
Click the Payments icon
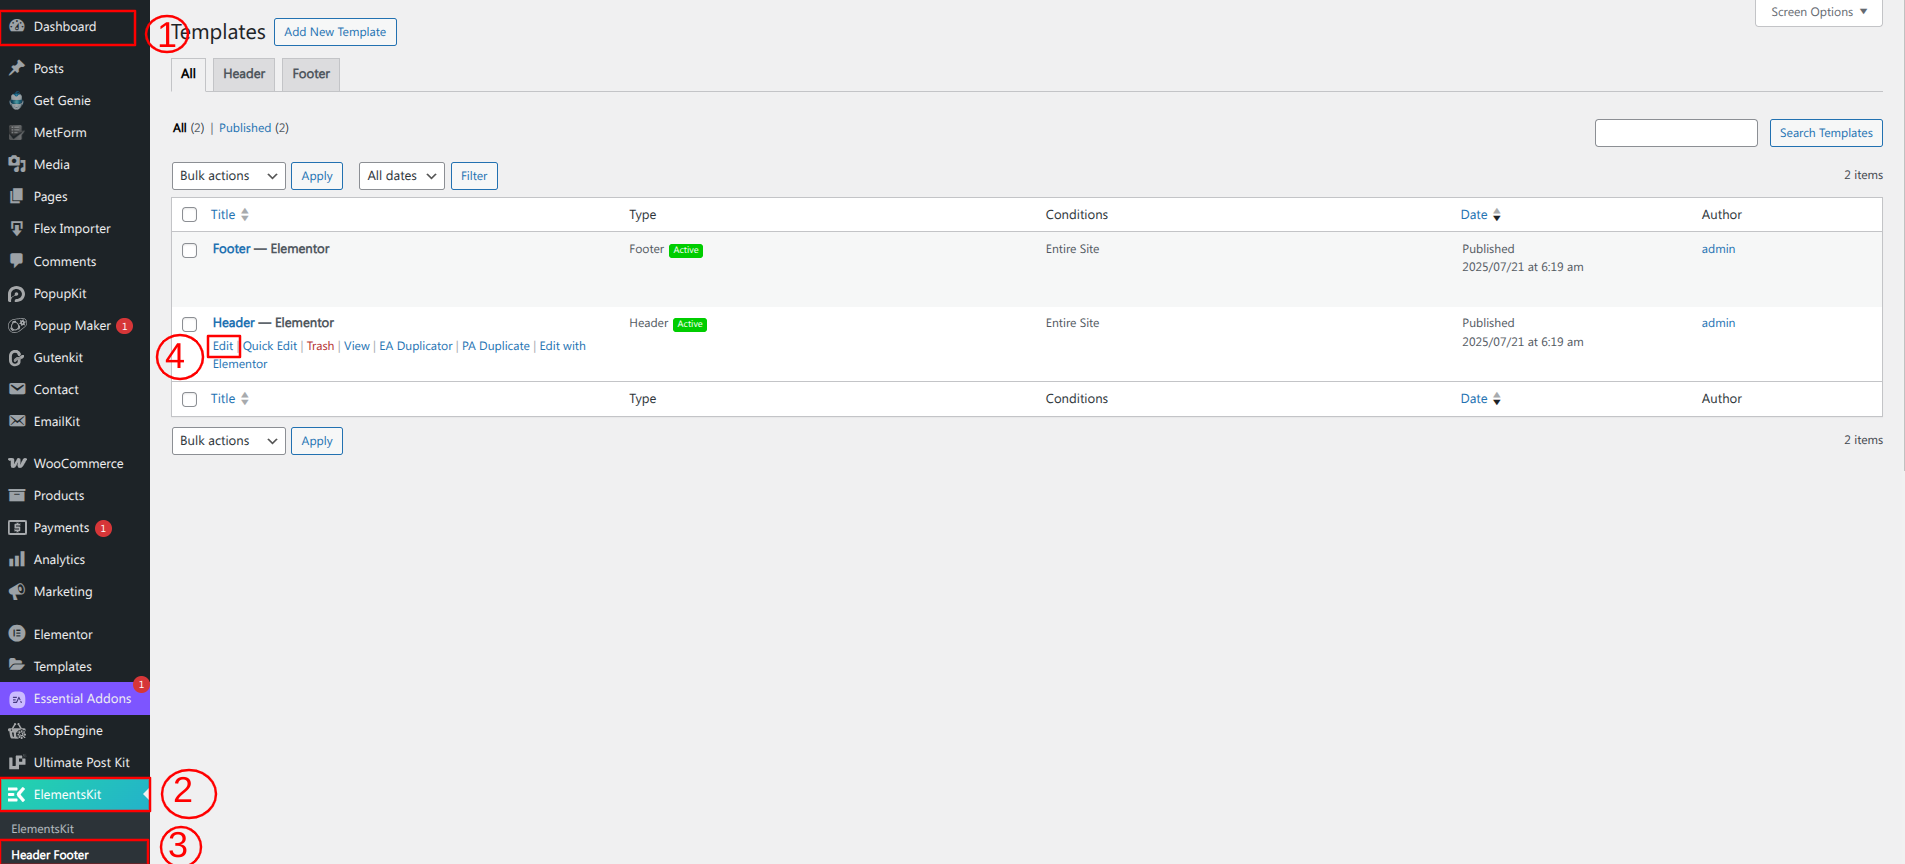[17, 527]
